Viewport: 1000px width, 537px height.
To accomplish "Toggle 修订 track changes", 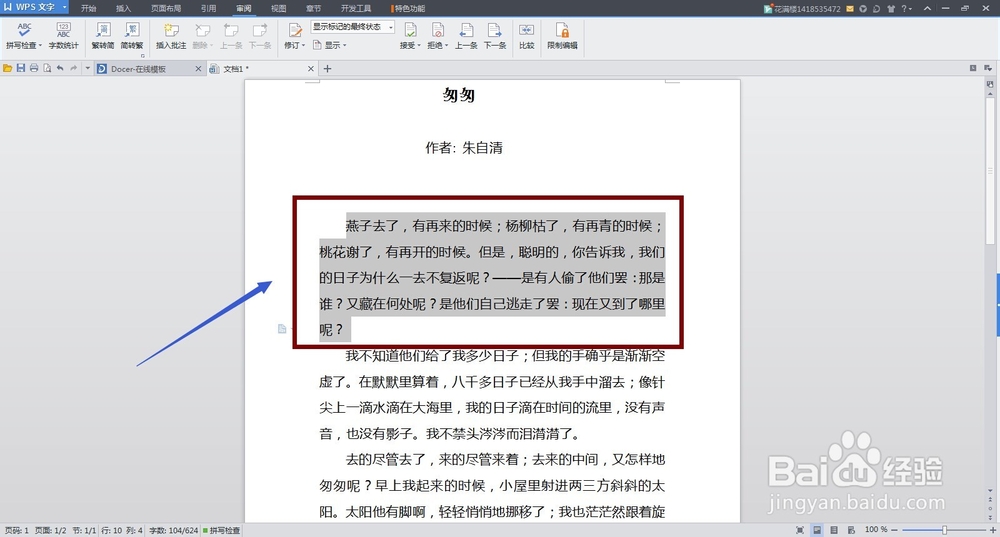I will pyautogui.click(x=293, y=36).
